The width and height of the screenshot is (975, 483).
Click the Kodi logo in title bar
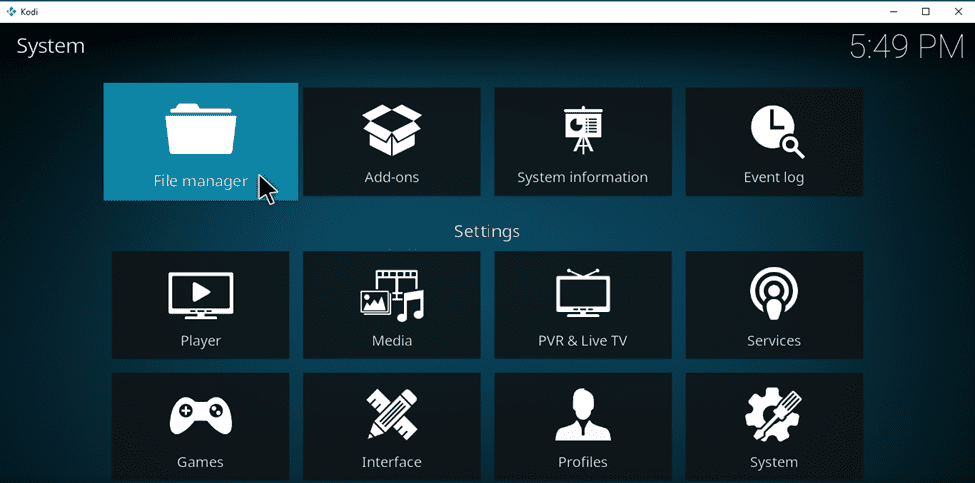pos(11,12)
